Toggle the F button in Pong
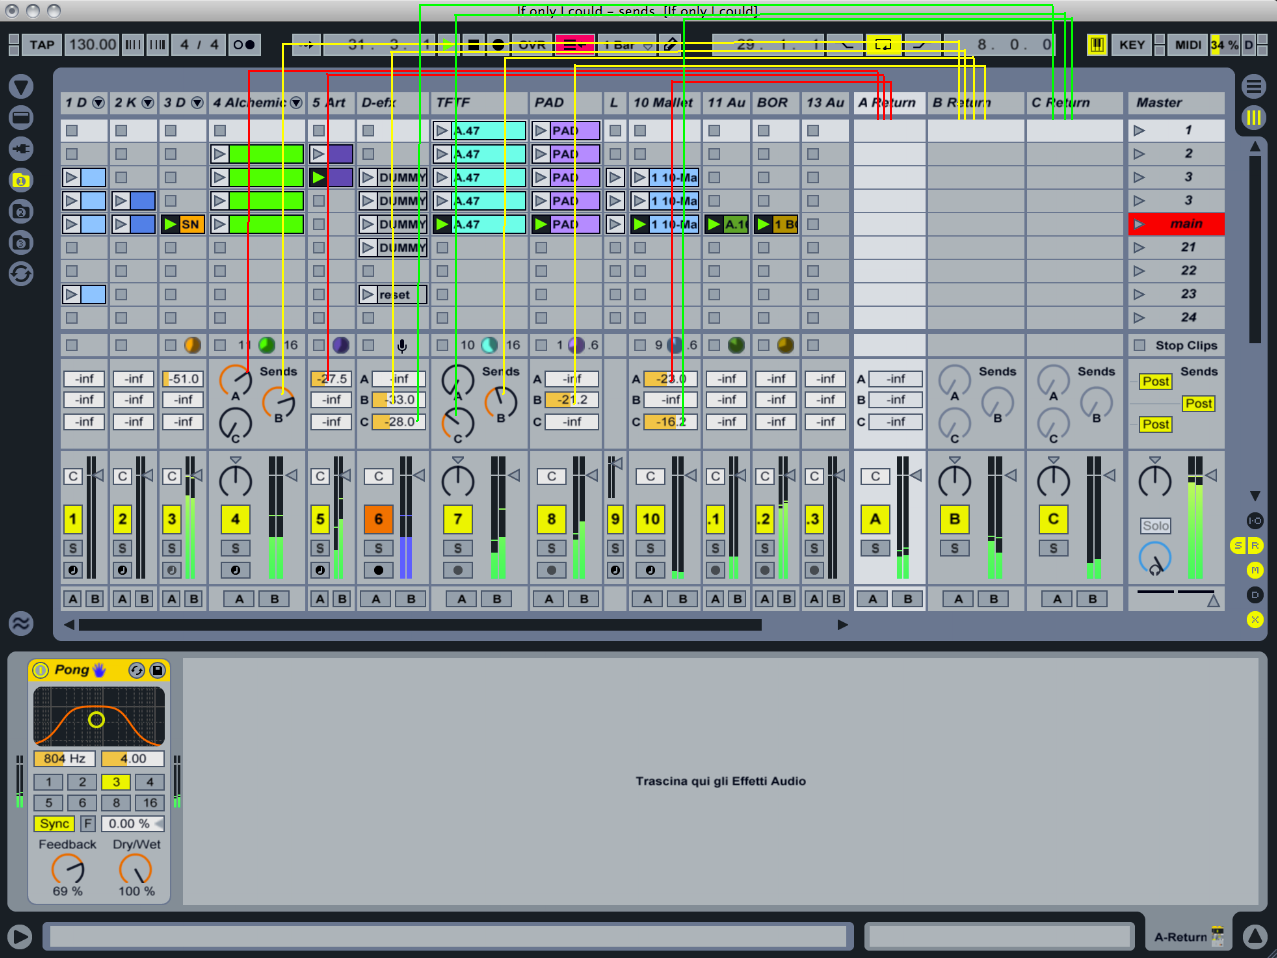The image size is (1277, 958). (88, 824)
